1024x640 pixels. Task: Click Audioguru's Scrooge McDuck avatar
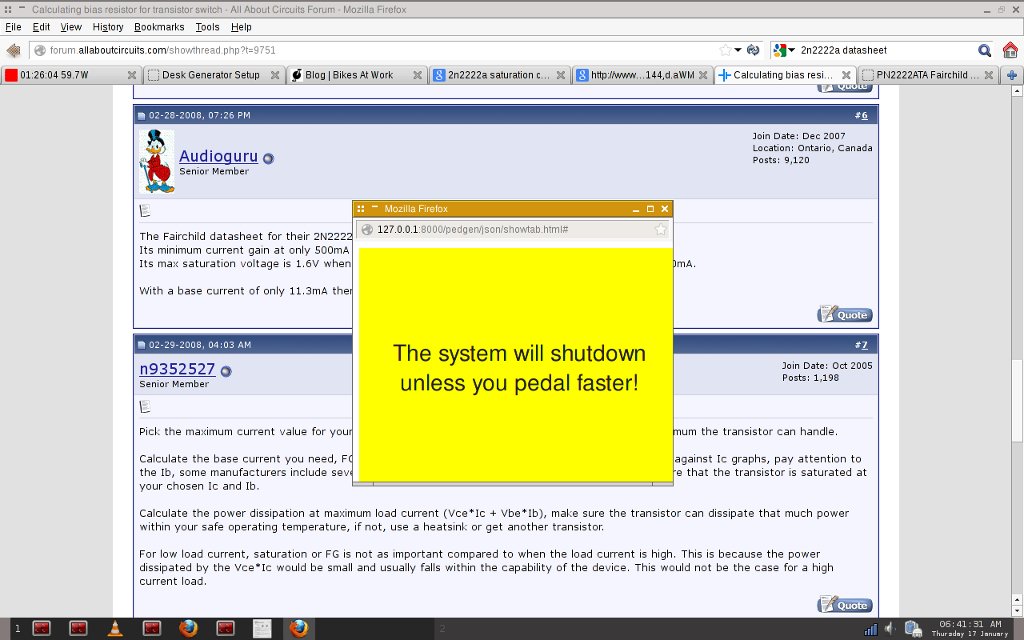tap(157, 161)
